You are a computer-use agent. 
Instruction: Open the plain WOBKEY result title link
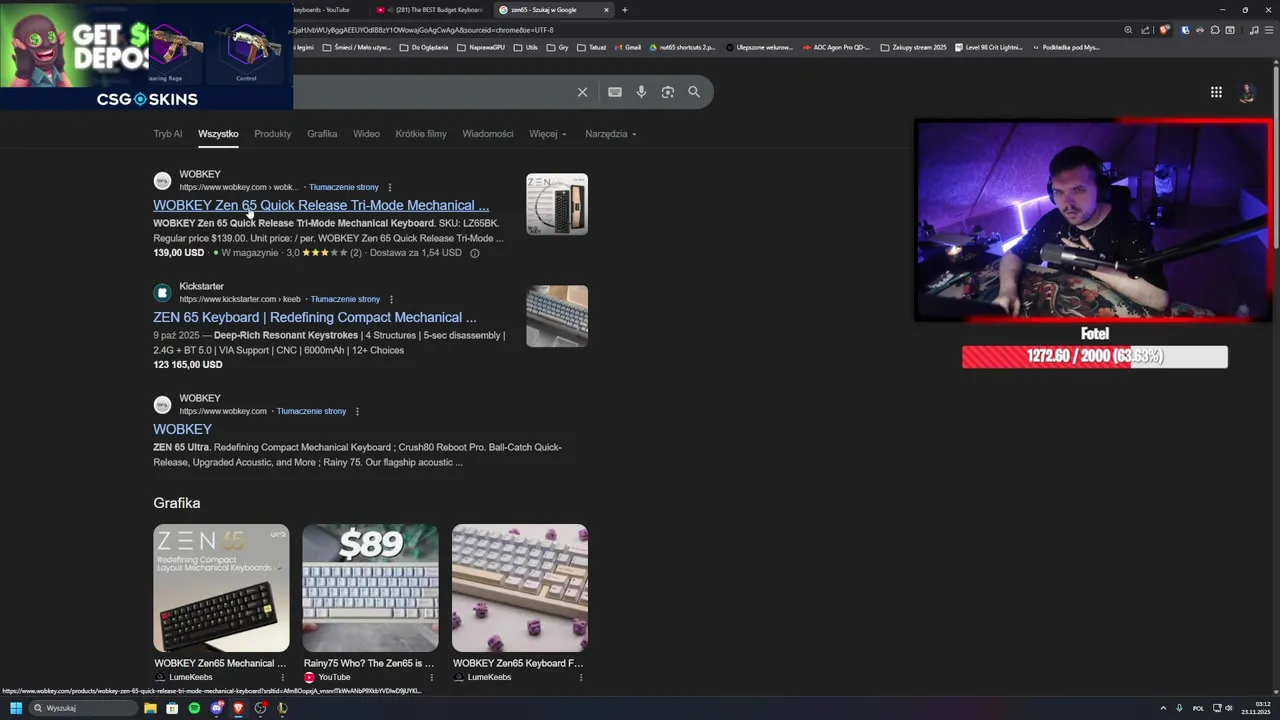point(182,429)
